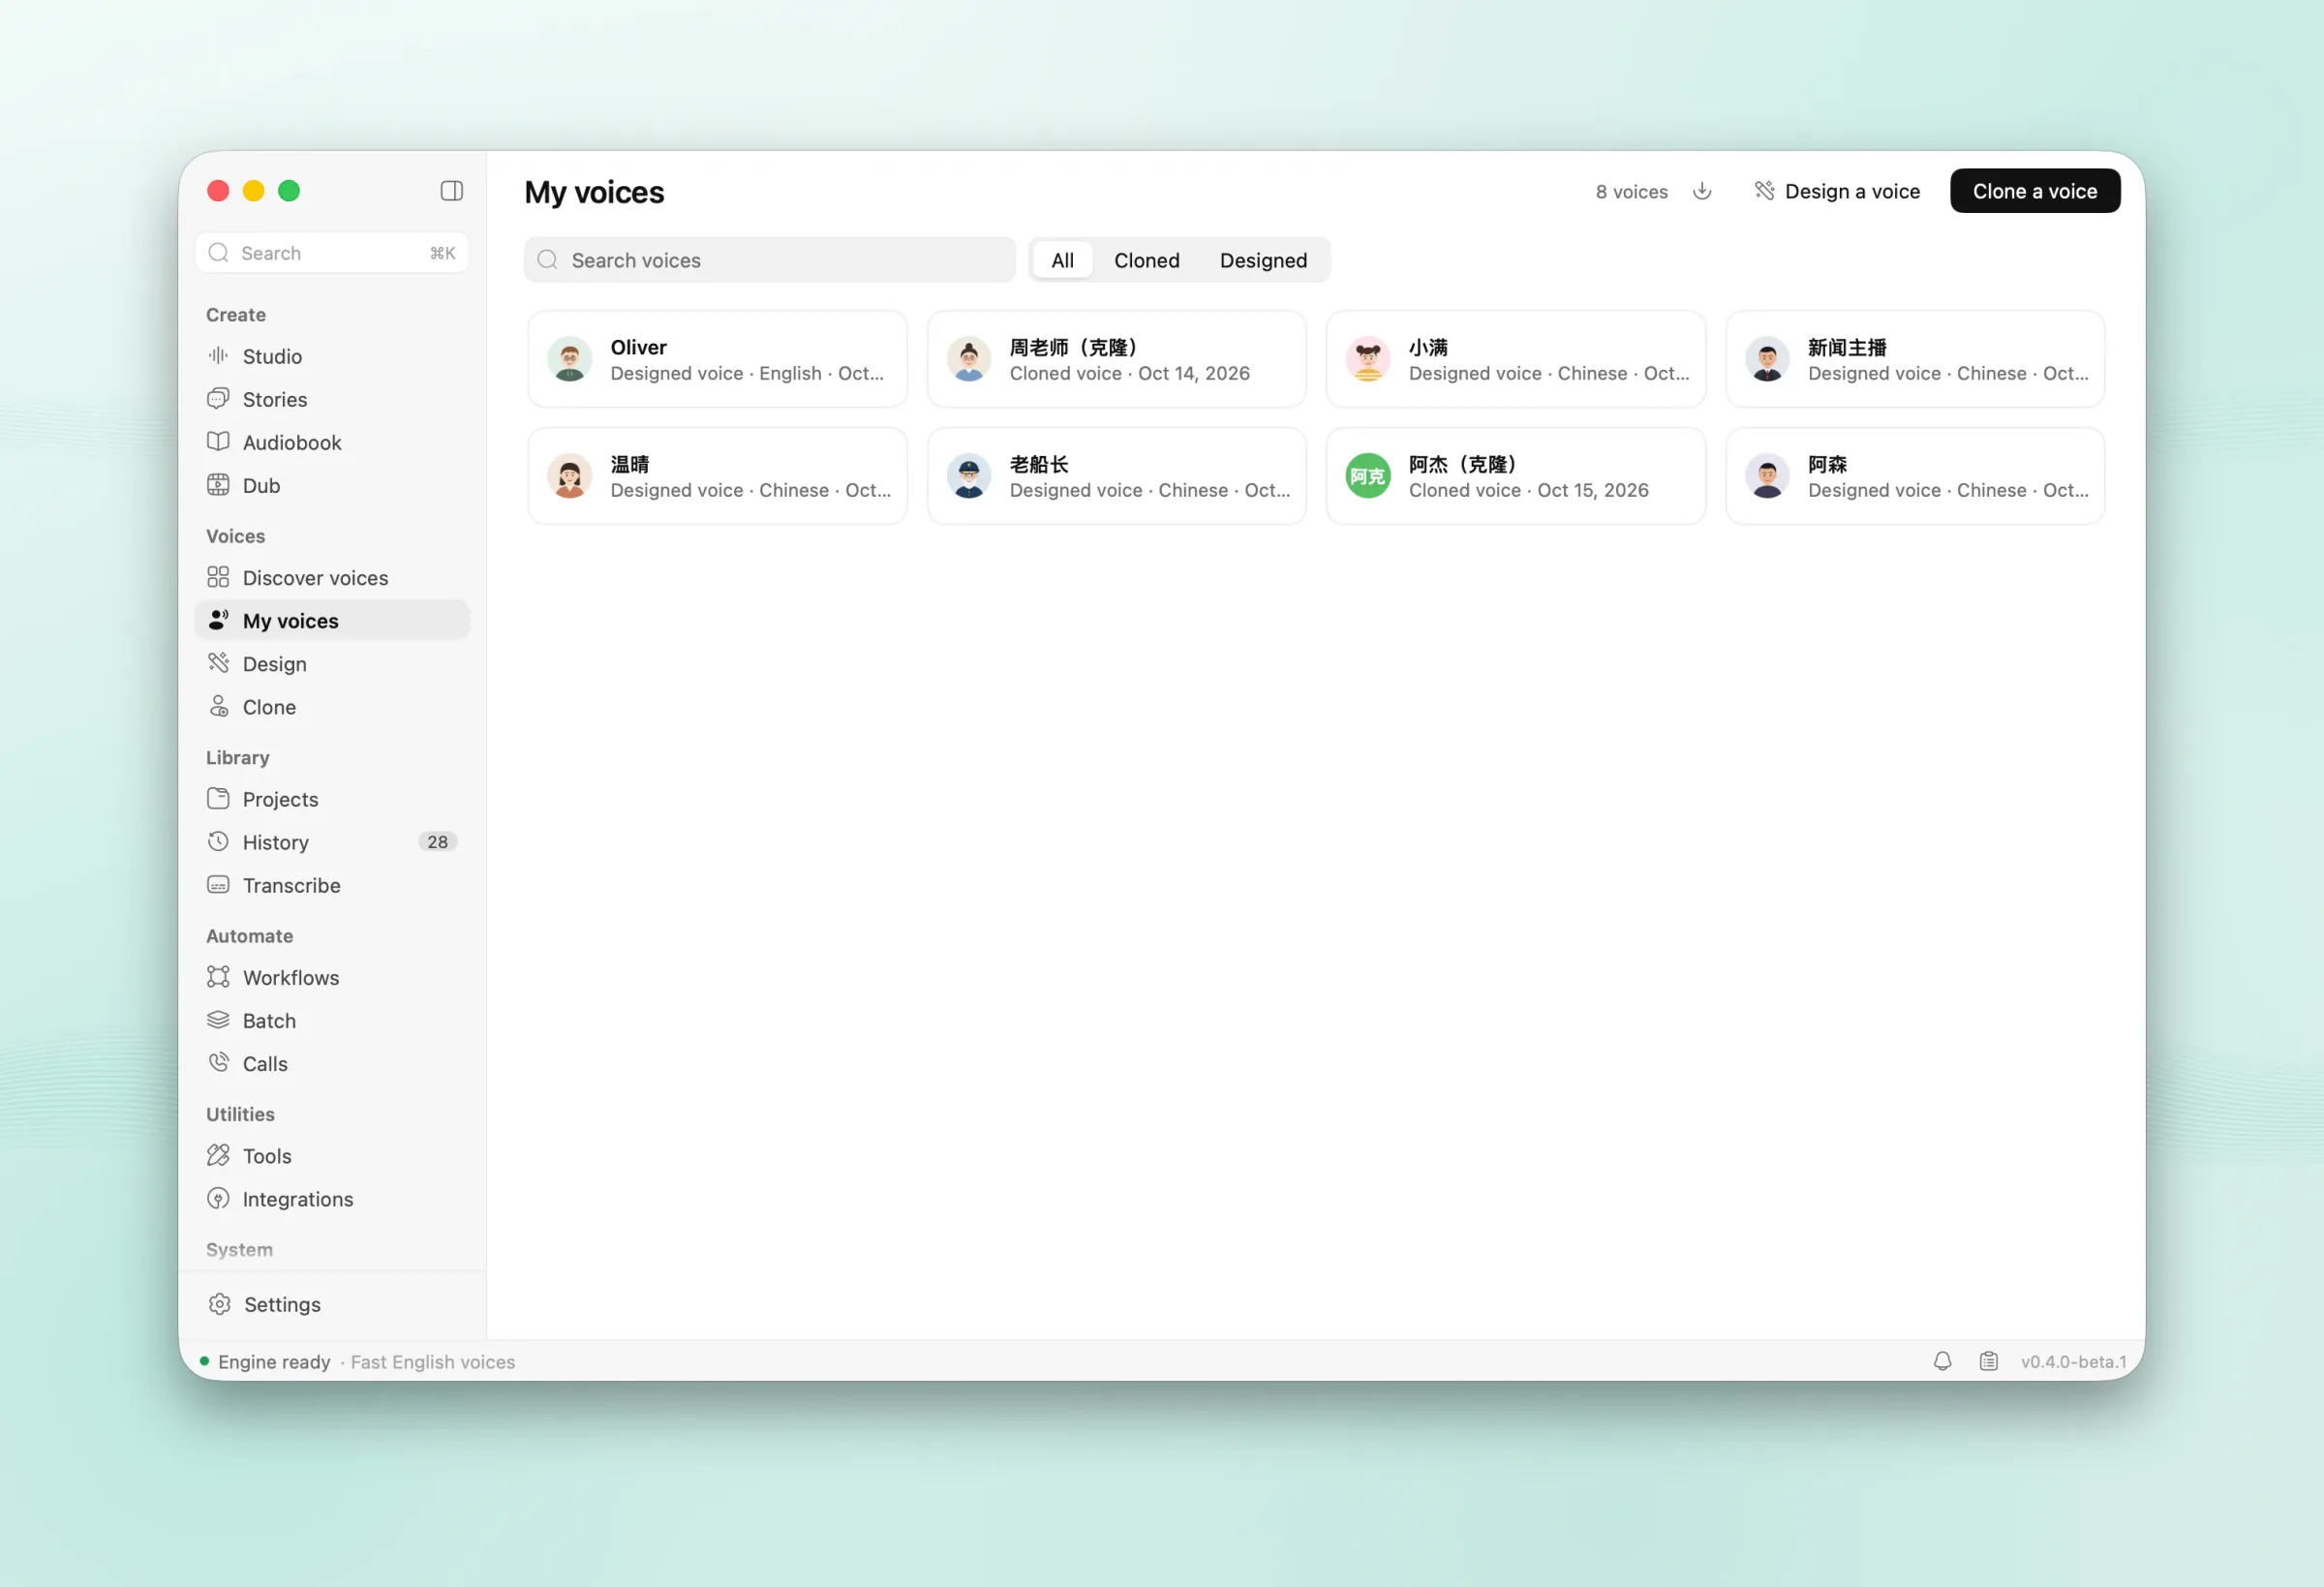Open Discover voices
The image size is (2324, 1587).
pyautogui.click(x=332, y=578)
